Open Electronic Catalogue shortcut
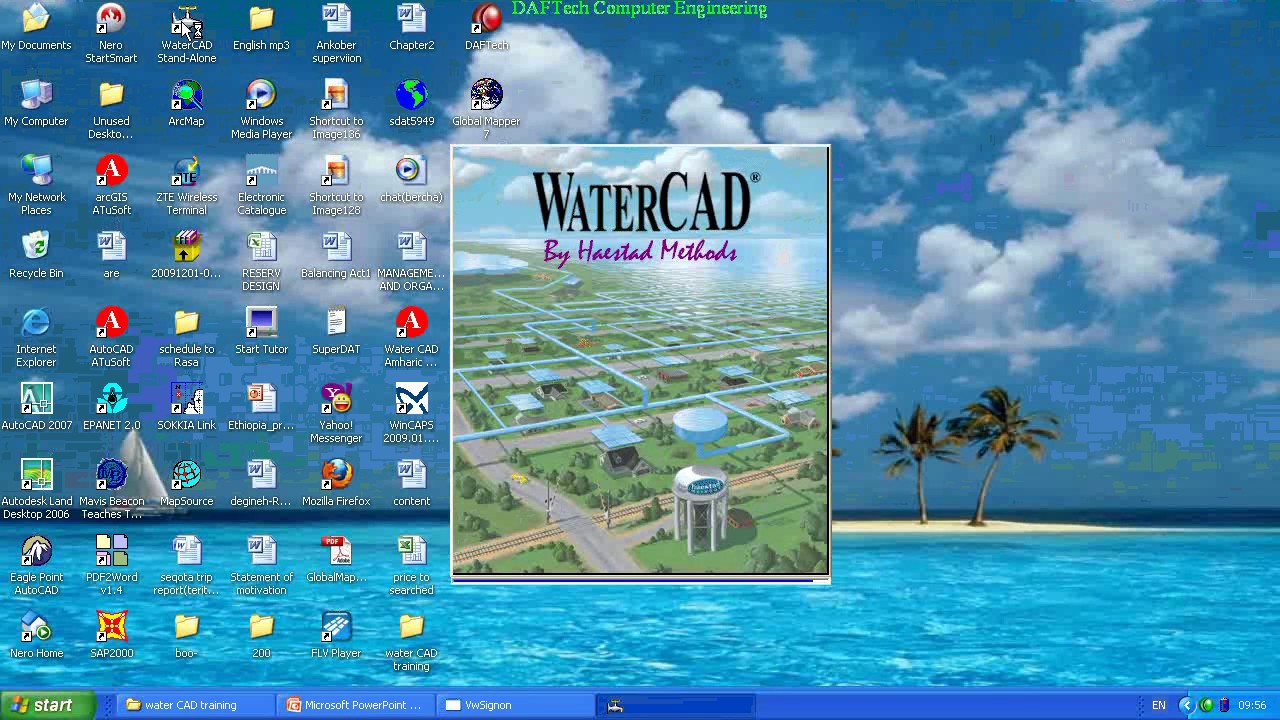This screenshot has height=720, width=1280. point(261,171)
